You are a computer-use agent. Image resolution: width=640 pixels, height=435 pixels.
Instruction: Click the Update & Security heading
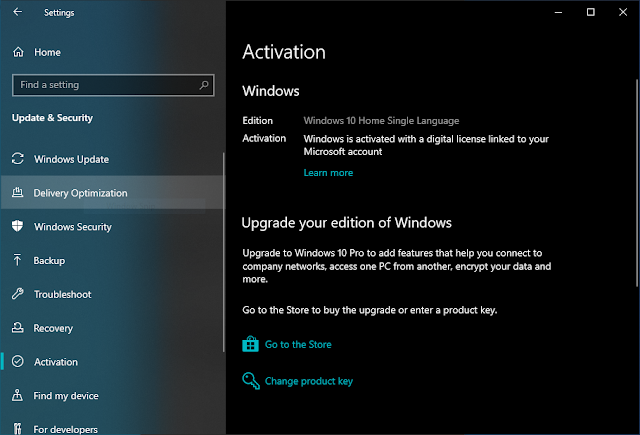(x=52, y=118)
